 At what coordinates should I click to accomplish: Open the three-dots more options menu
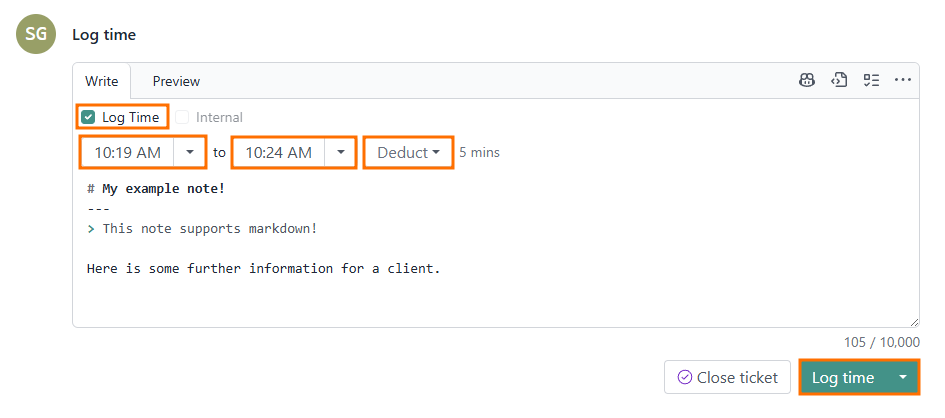pyautogui.click(x=903, y=81)
